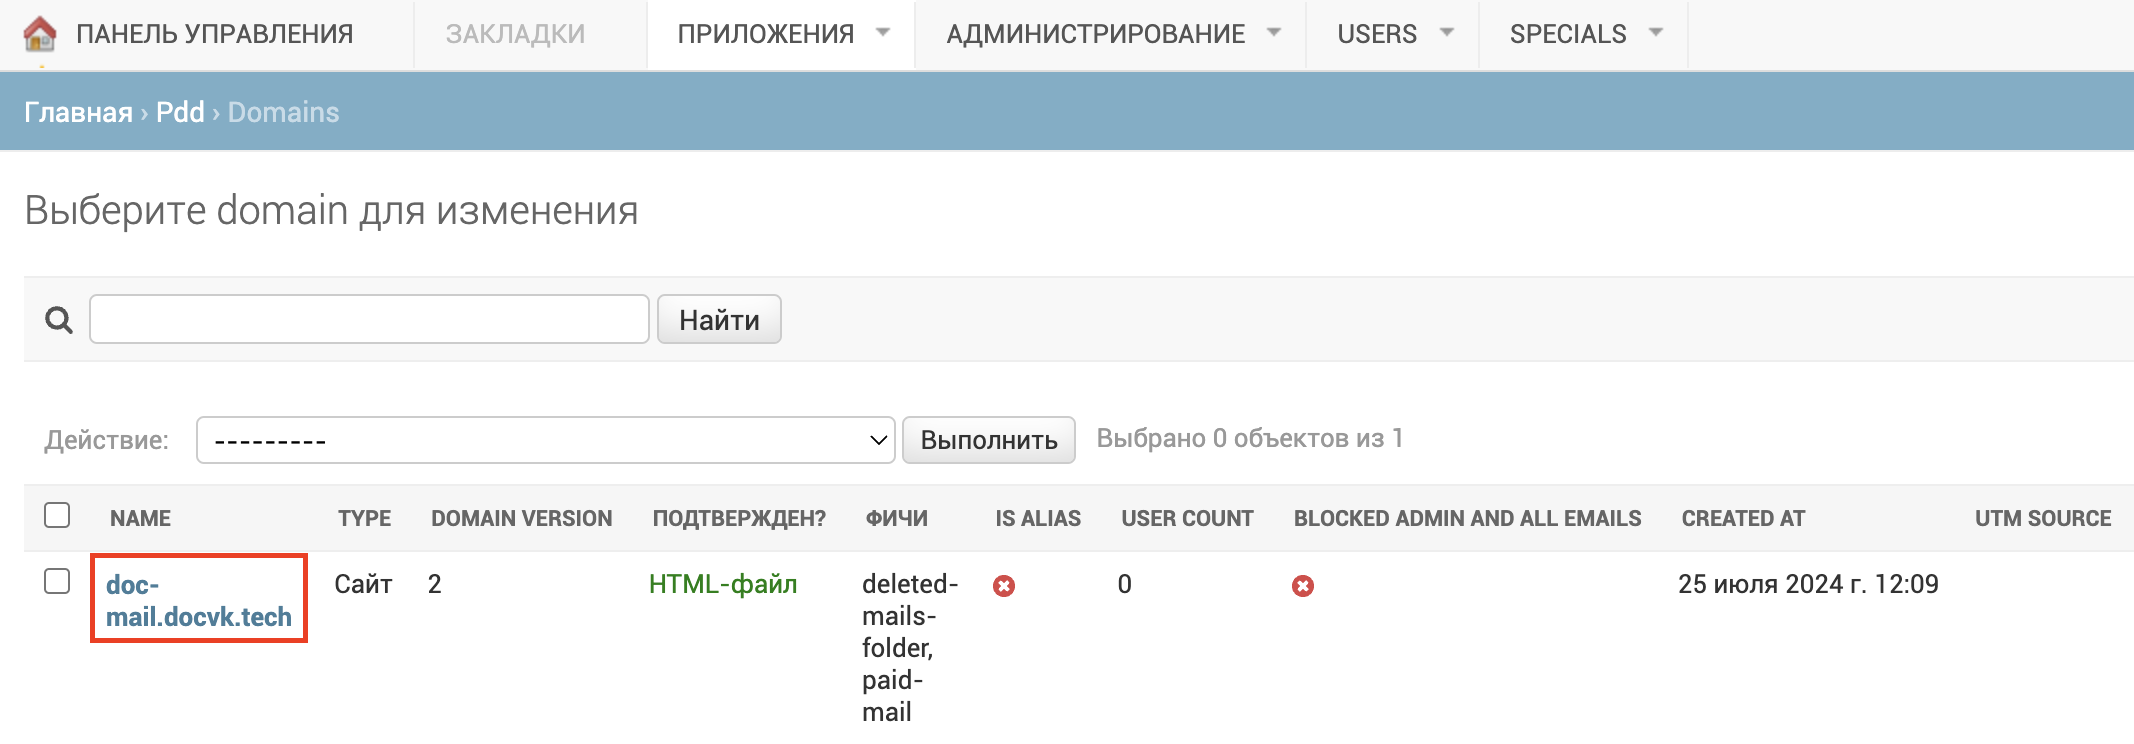This screenshot has height=744, width=2134.
Task: Select all domains with header checkbox
Action: point(57,516)
